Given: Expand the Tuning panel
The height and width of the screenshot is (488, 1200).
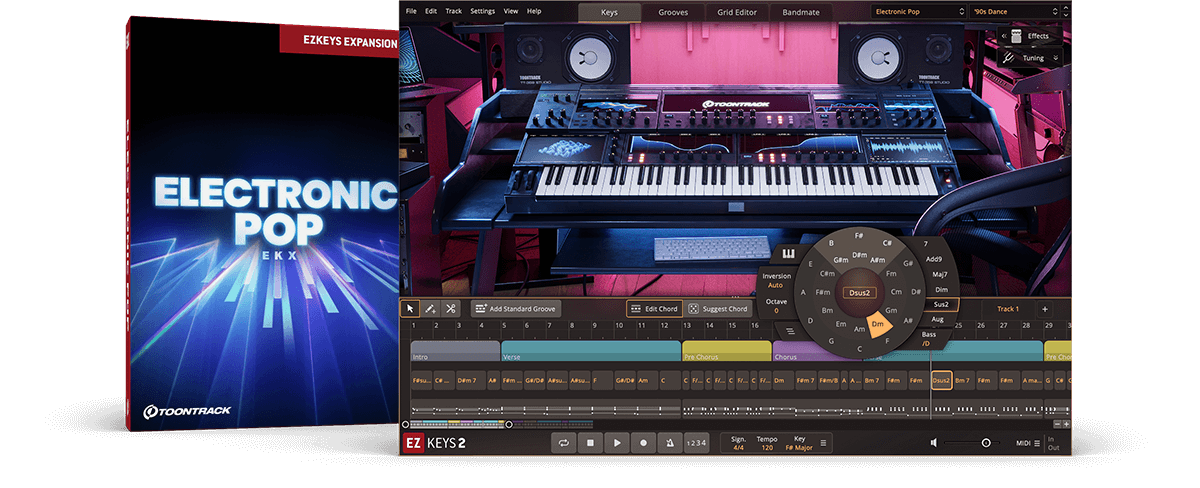Looking at the screenshot, I should click(x=1031, y=58).
